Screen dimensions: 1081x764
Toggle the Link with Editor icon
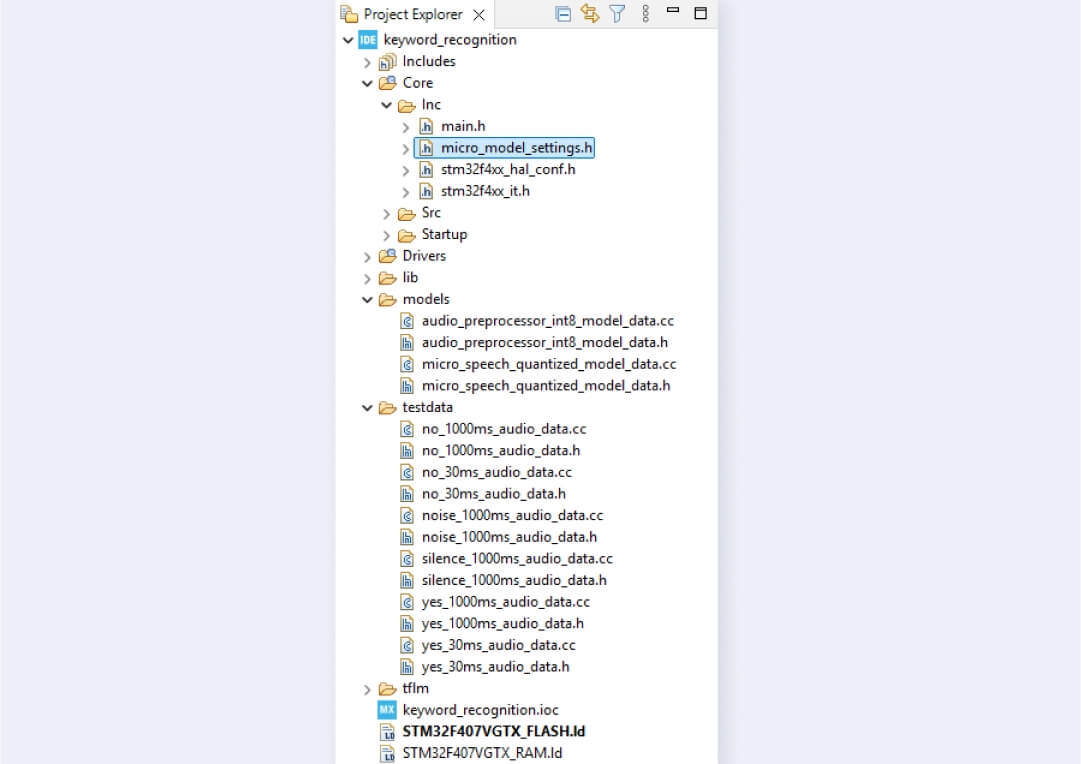[x=590, y=14]
